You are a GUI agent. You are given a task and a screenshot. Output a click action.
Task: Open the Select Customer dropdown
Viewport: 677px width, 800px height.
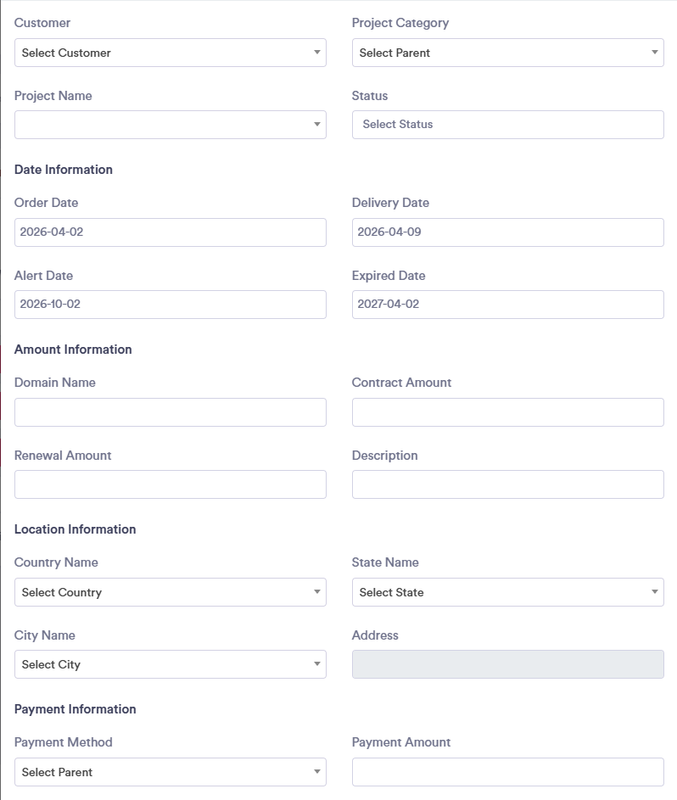[x=170, y=53]
